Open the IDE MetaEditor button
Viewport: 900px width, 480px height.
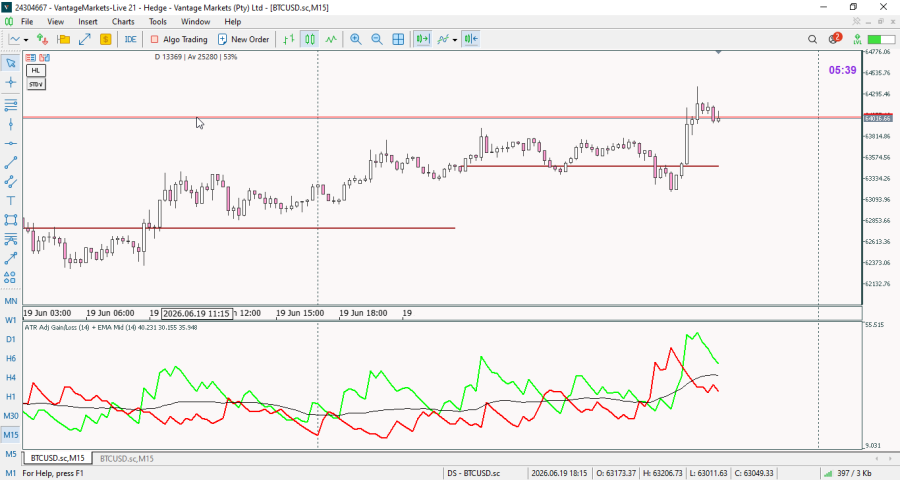131,39
